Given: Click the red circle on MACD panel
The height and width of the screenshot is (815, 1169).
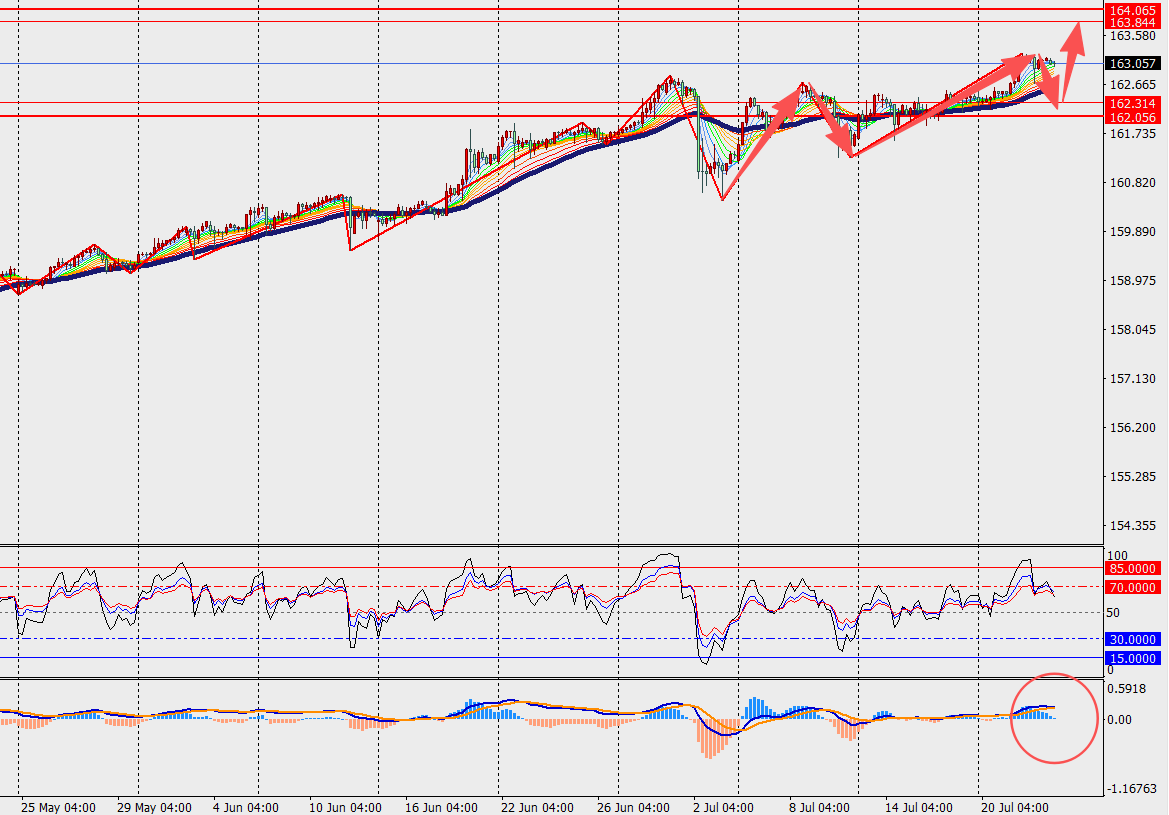Looking at the screenshot, I should [x=1054, y=719].
